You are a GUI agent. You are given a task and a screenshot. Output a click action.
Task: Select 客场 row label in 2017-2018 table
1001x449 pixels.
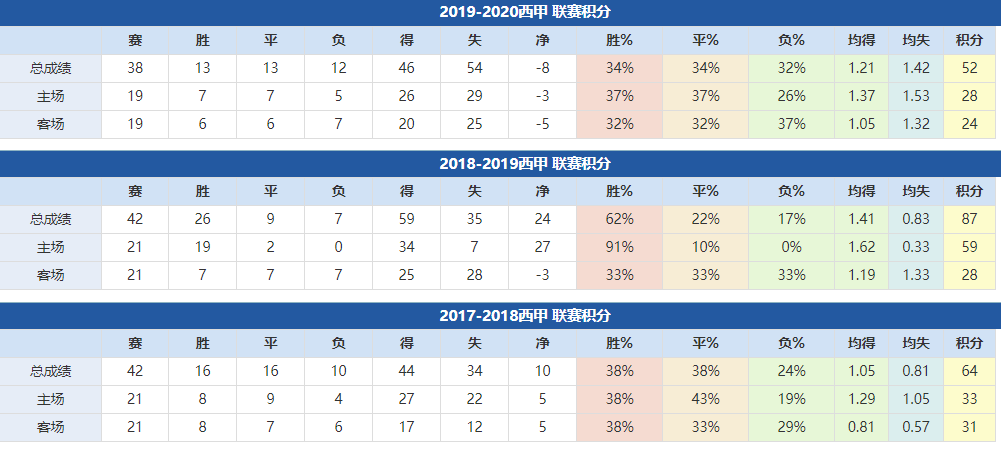click(x=50, y=427)
